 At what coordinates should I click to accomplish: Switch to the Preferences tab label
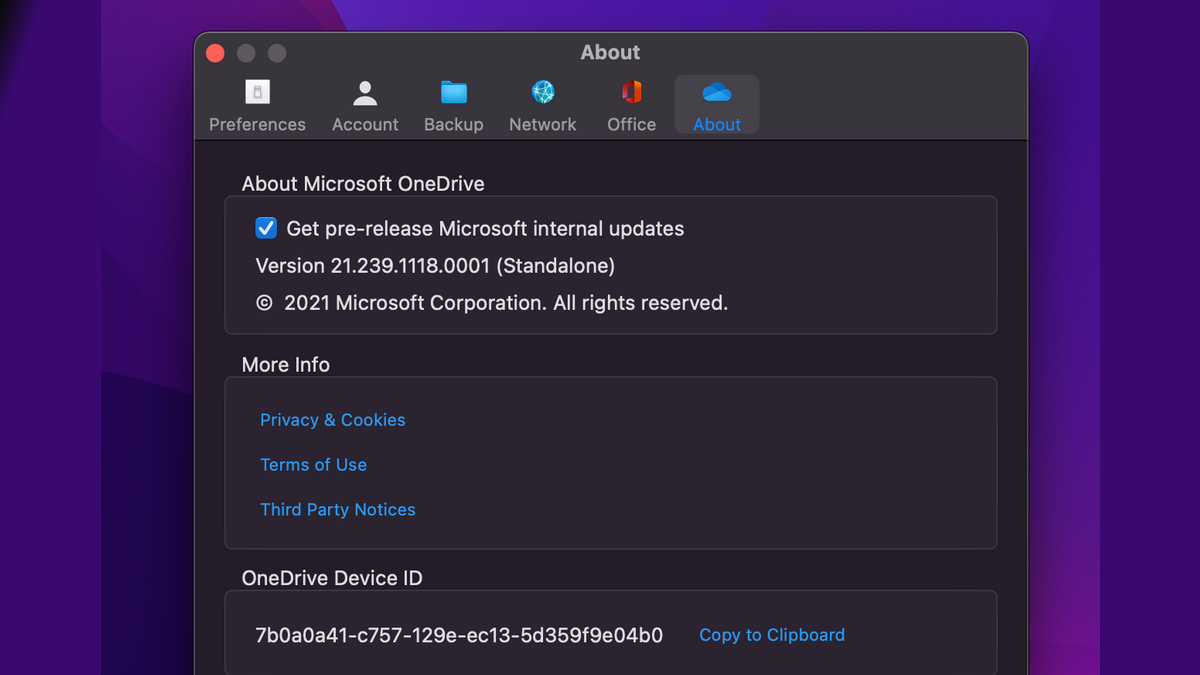[x=257, y=125]
